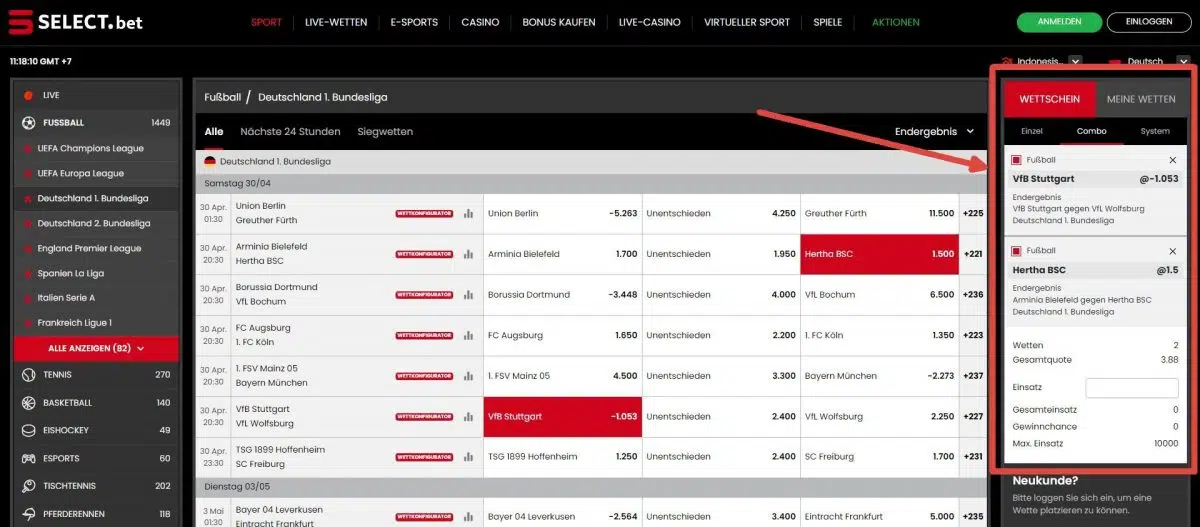Deselect the Hertha BSC 1.500 odds cell
The width and height of the screenshot is (1200, 527).
click(x=879, y=254)
